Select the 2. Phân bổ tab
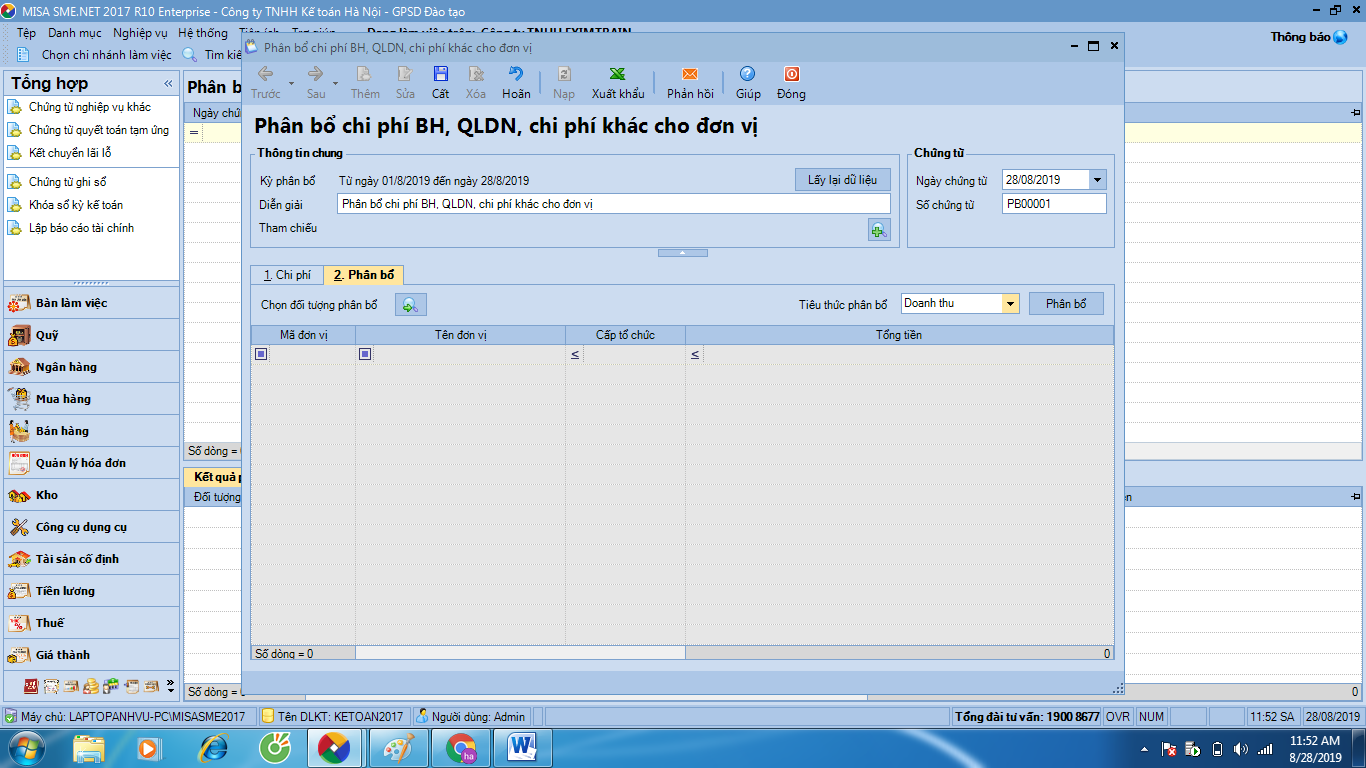1366x768 pixels. pyautogui.click(x=364, y=275)
